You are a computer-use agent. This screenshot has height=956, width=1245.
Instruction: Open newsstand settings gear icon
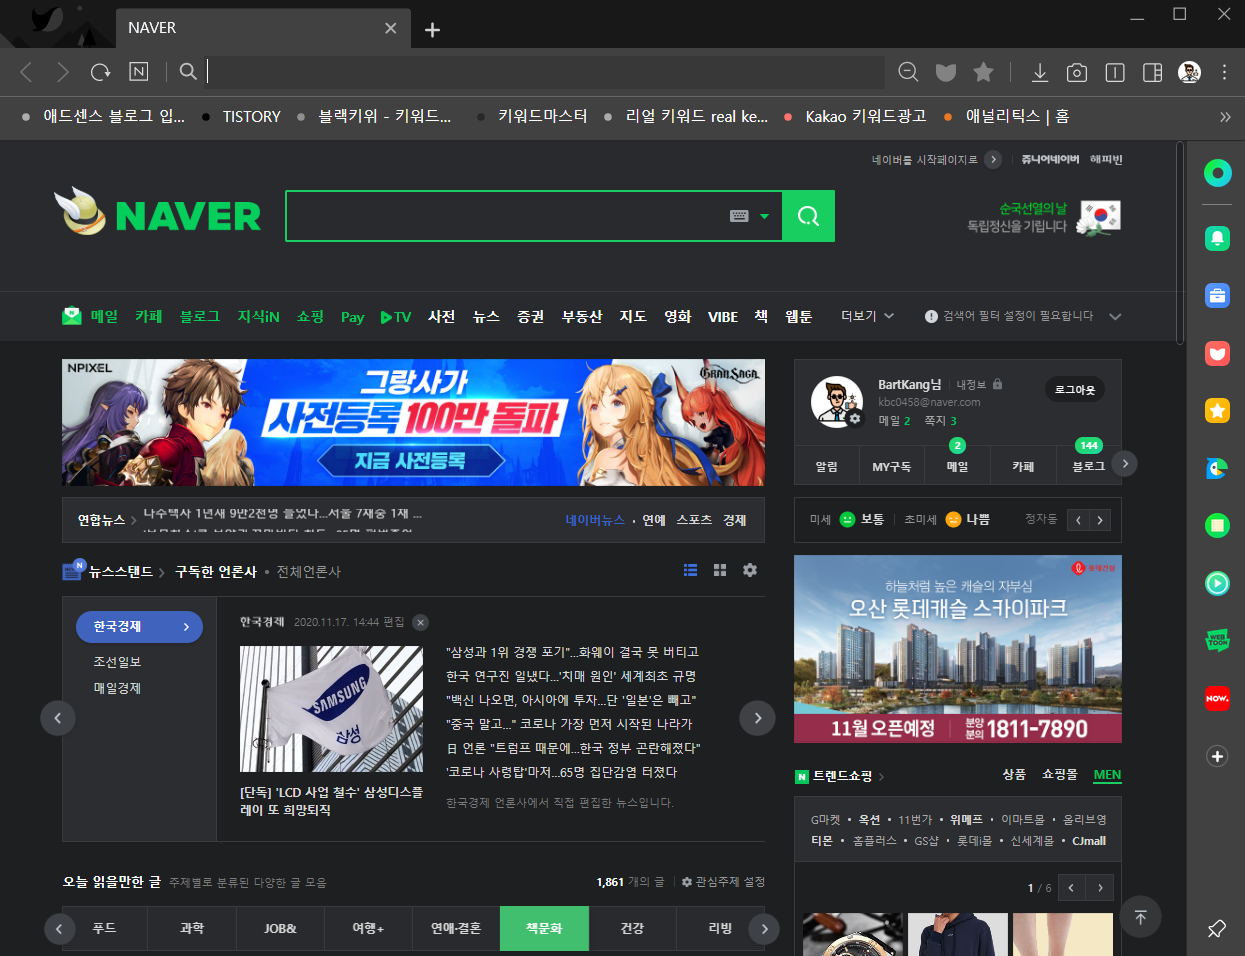750,570
